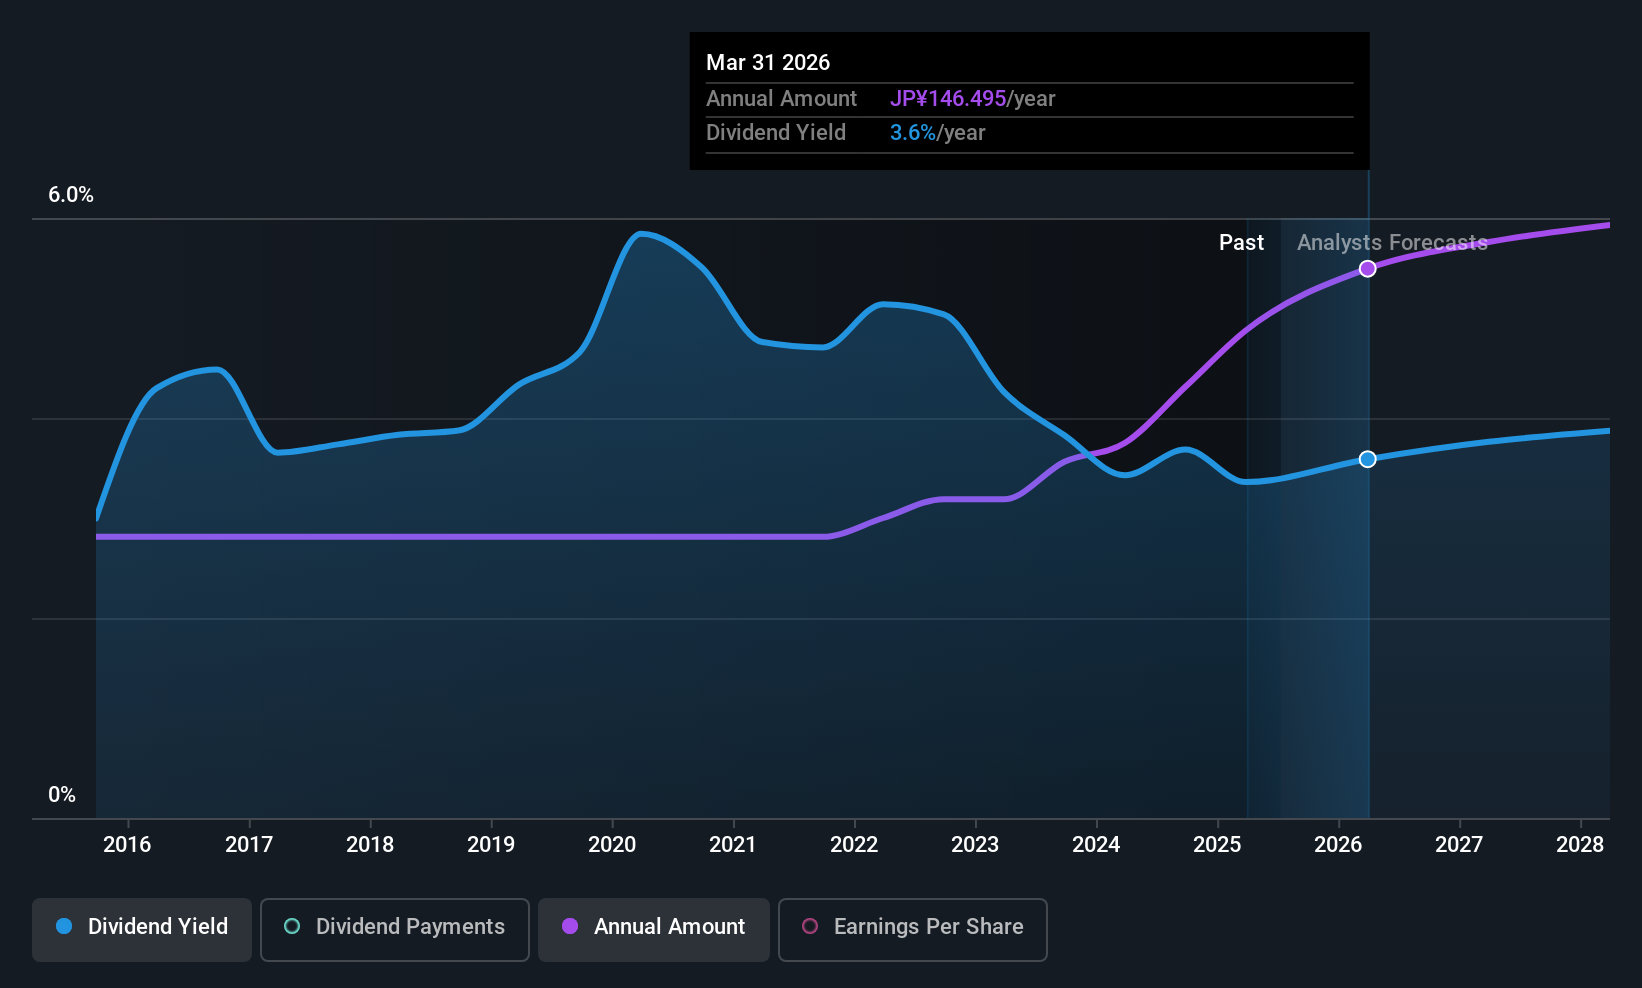
Task: Click the Past region label
Action: [1241, 243]
